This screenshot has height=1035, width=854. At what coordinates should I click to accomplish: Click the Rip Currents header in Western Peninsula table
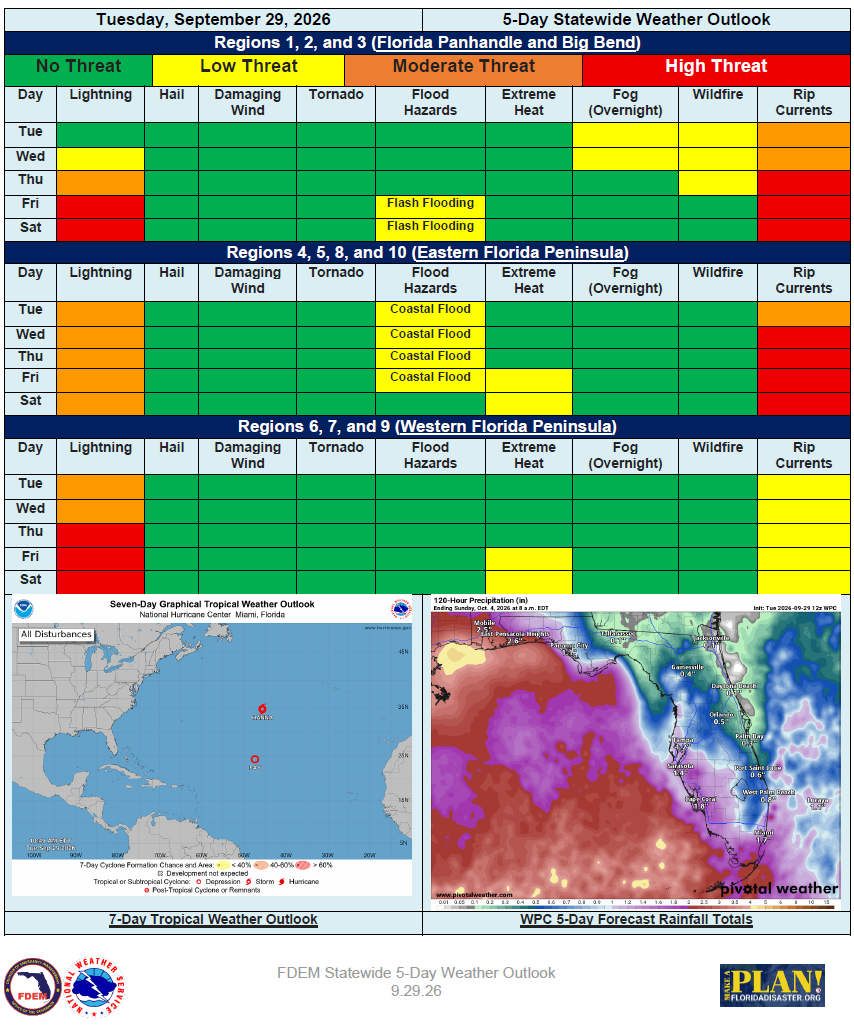(x=803, y=455)
